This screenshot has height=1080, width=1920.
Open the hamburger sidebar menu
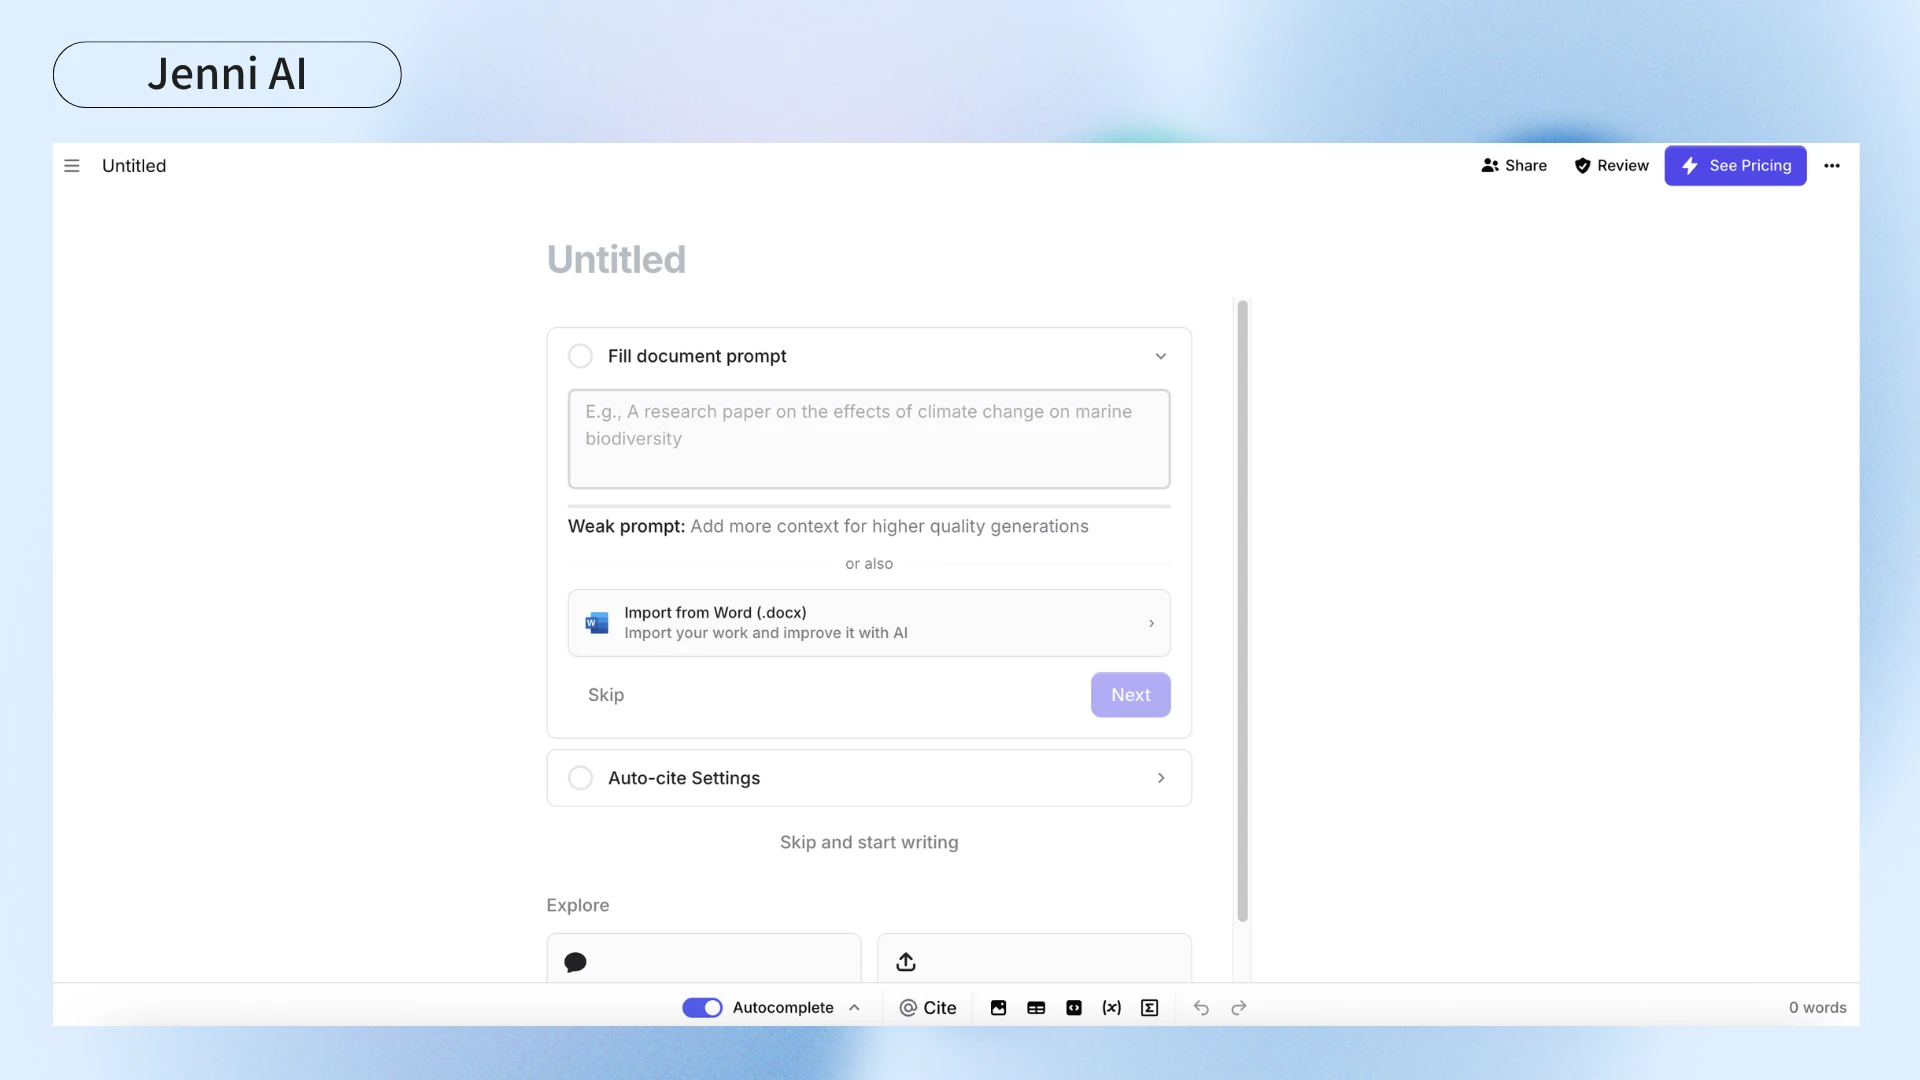tap(72, 166)
